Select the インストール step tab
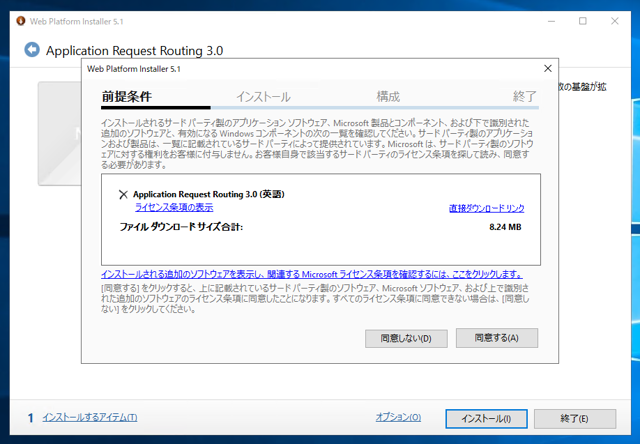This screenshot has height=444, width=640. pyautogui.click(x=263, y=97)
